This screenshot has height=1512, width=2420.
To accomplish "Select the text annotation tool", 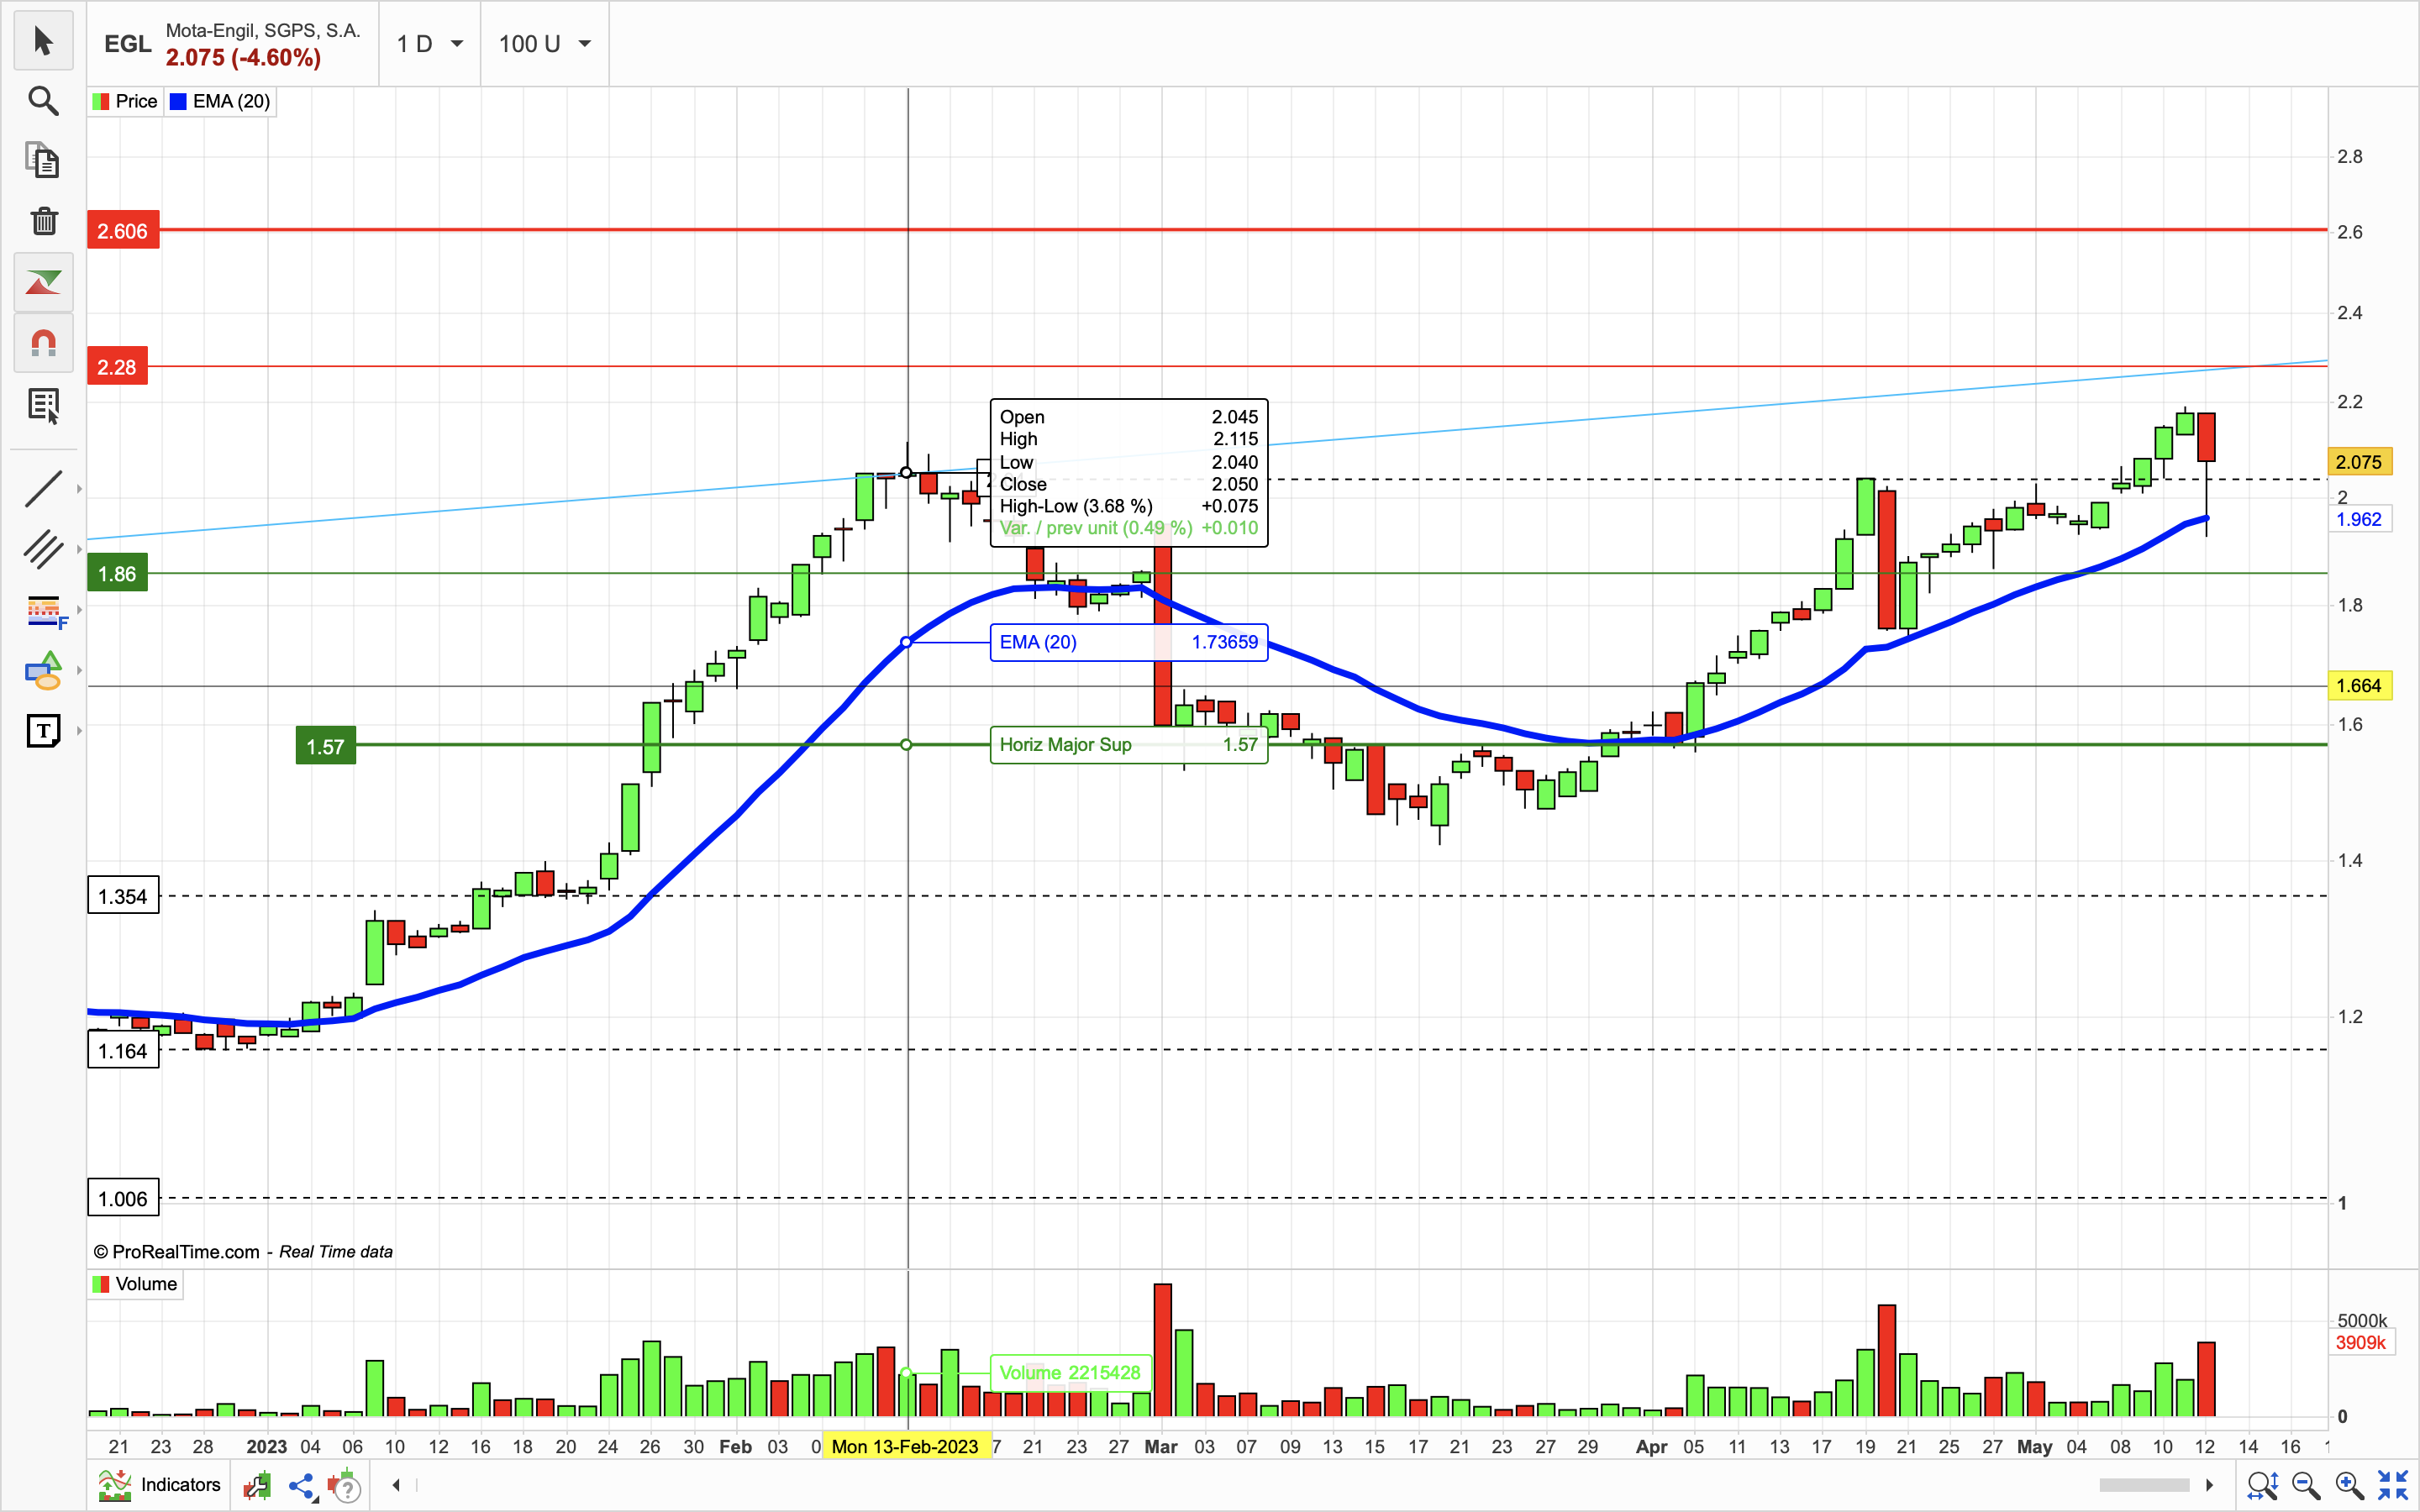I will click(43, 732).
